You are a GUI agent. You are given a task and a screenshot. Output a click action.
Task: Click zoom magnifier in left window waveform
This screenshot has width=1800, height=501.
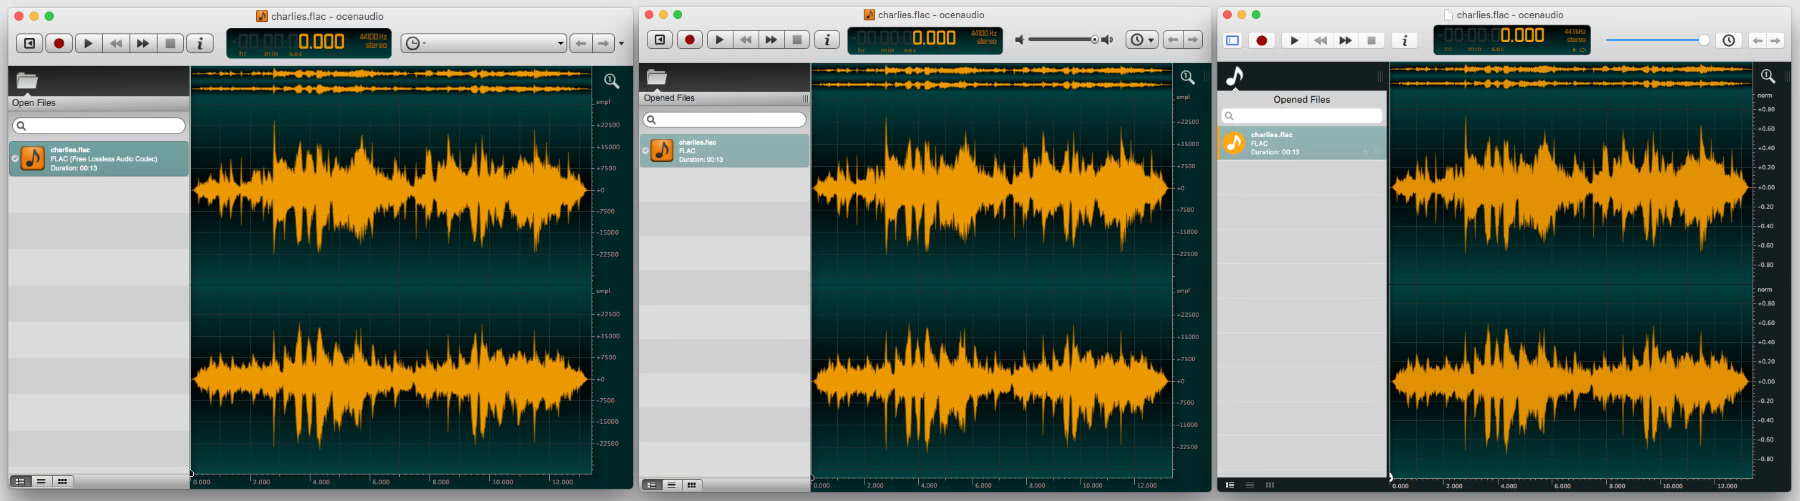pyautogui.click(x=611, y=80)
